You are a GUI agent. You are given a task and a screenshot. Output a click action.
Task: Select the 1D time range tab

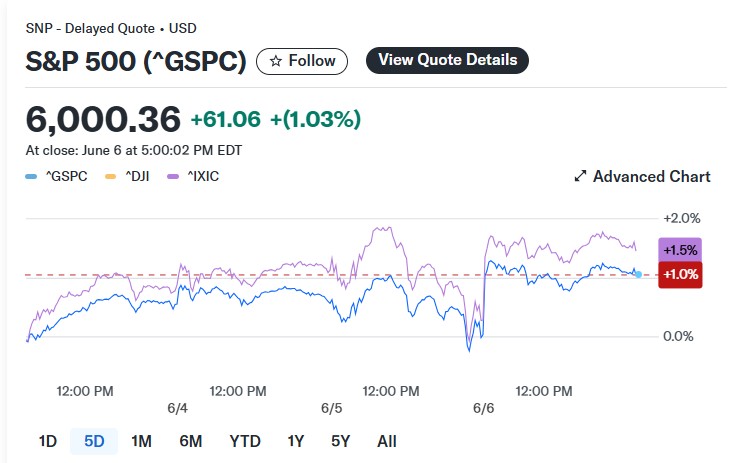pos(48,441)
